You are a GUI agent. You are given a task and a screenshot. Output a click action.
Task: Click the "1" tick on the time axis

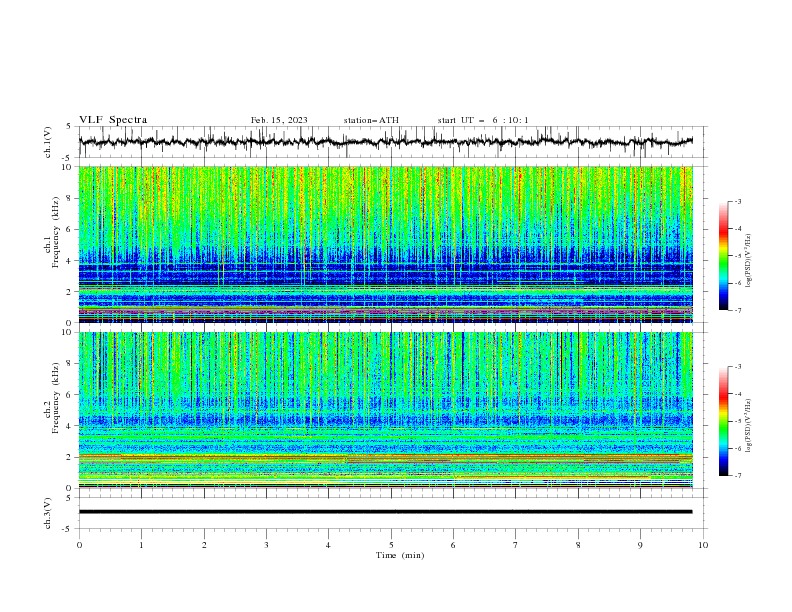click(141, 545)
